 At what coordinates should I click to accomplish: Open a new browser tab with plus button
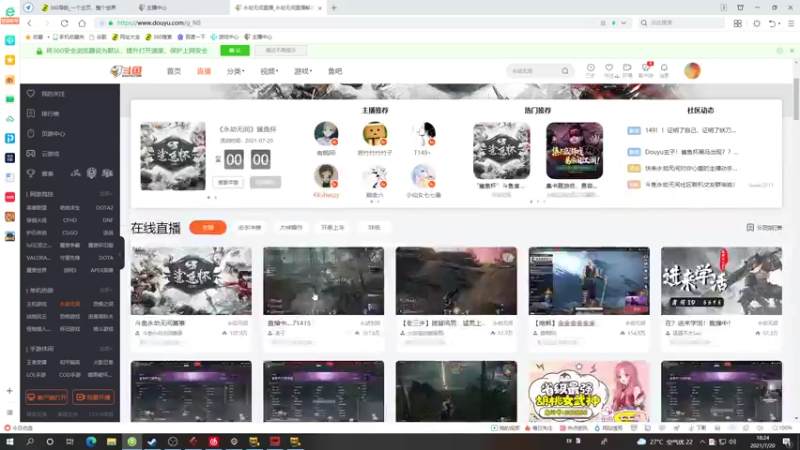pyautogui.click(x=334, y=8)
